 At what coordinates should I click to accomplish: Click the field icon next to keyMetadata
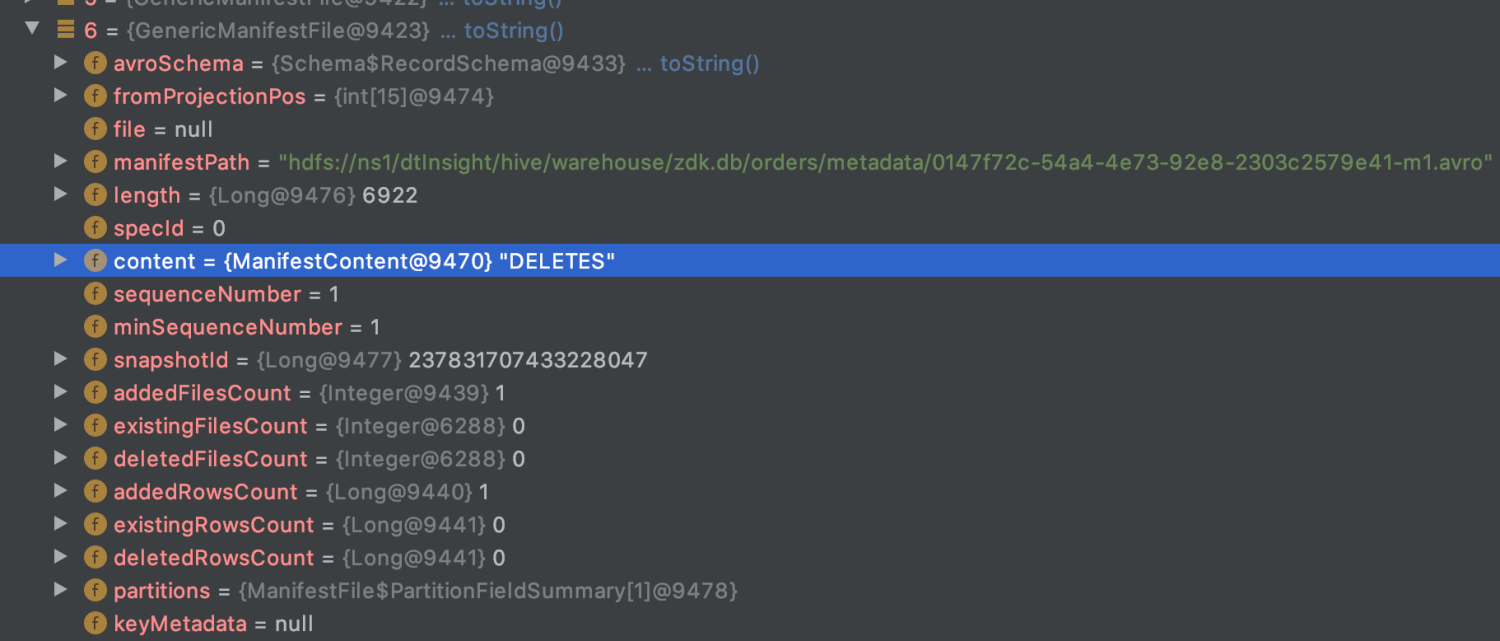pos(95,624)
